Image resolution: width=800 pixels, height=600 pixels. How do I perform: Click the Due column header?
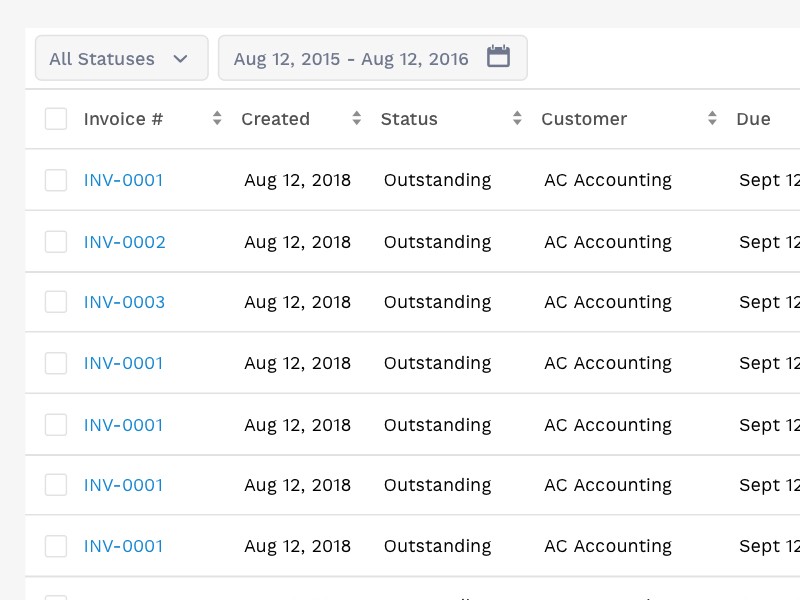point(752,118)
